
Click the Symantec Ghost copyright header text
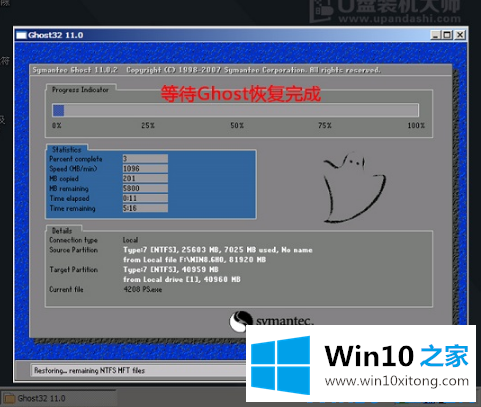click(207, 70)
